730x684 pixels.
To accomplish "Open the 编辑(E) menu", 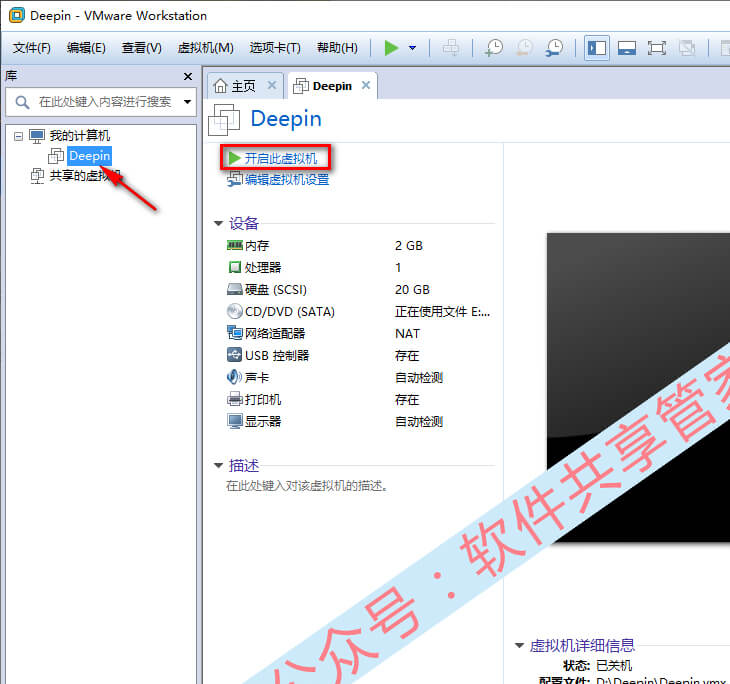I will pos(86,47).
